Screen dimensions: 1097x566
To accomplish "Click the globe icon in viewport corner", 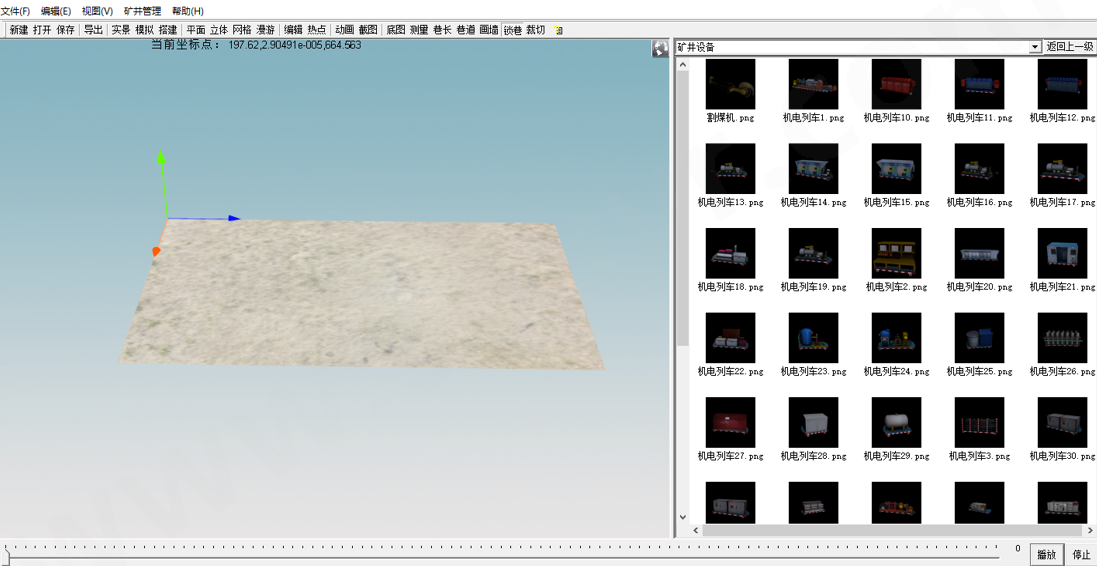I will (660, 48).
